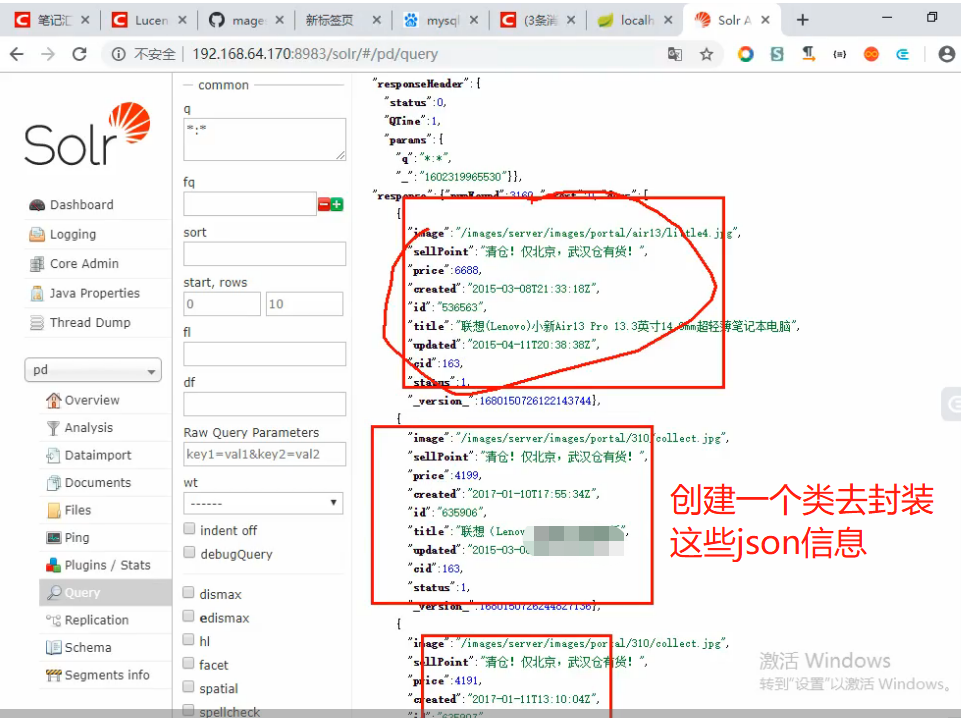This screenshot has height=718, width=961.
Task: Enable debugQuery checkbox
Action: (189, 553)
